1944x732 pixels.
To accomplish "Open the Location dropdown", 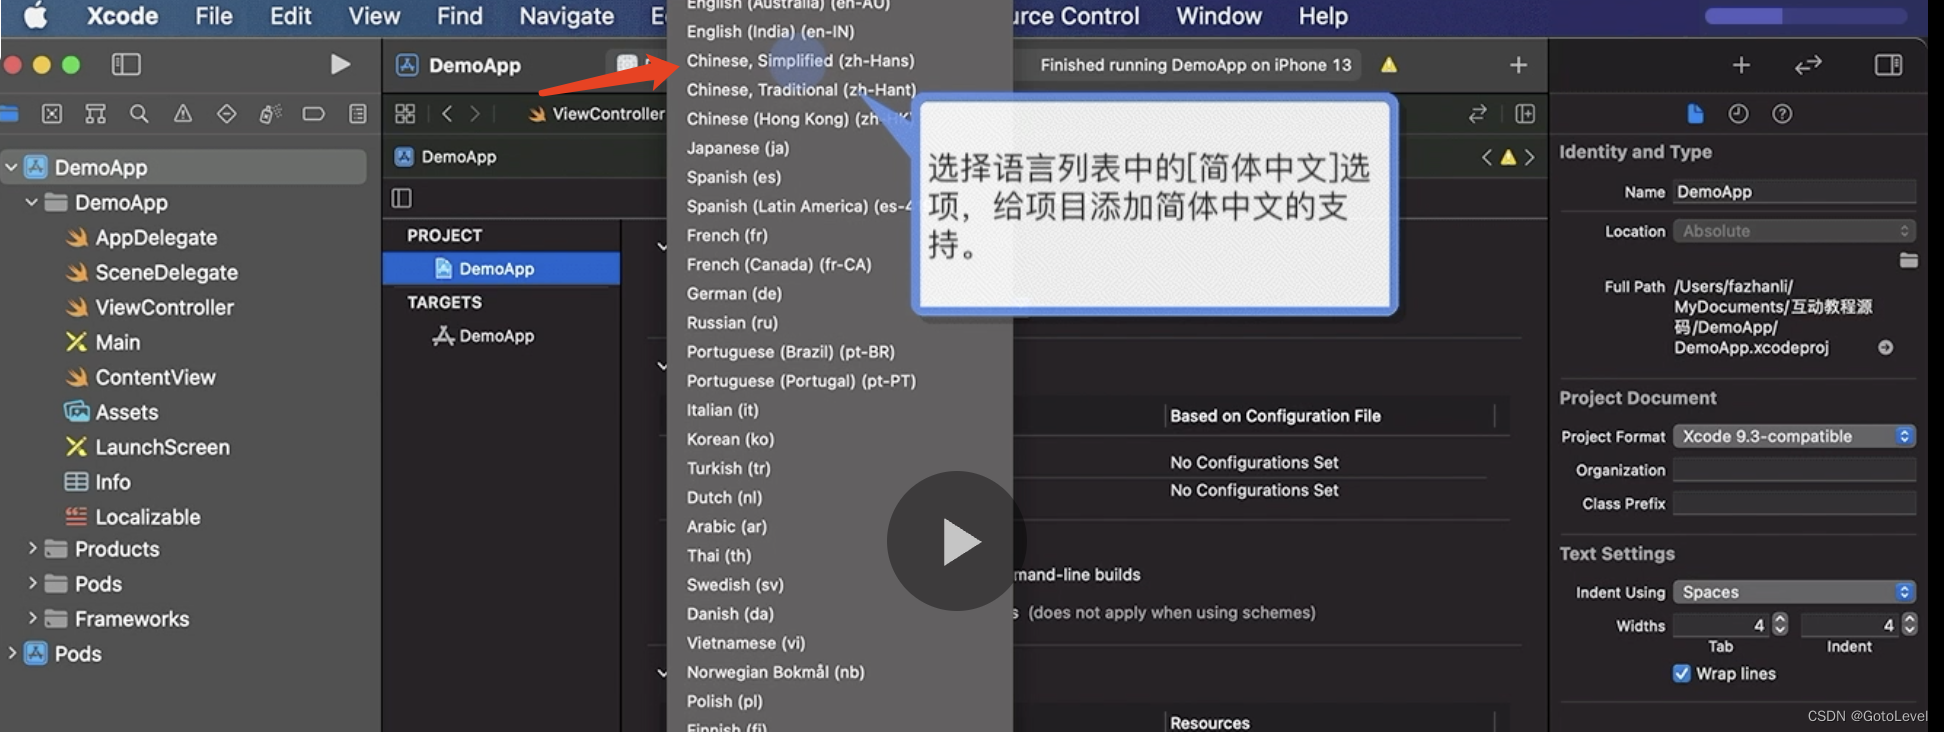I will pyautogui.click(x=1794, y=231).
